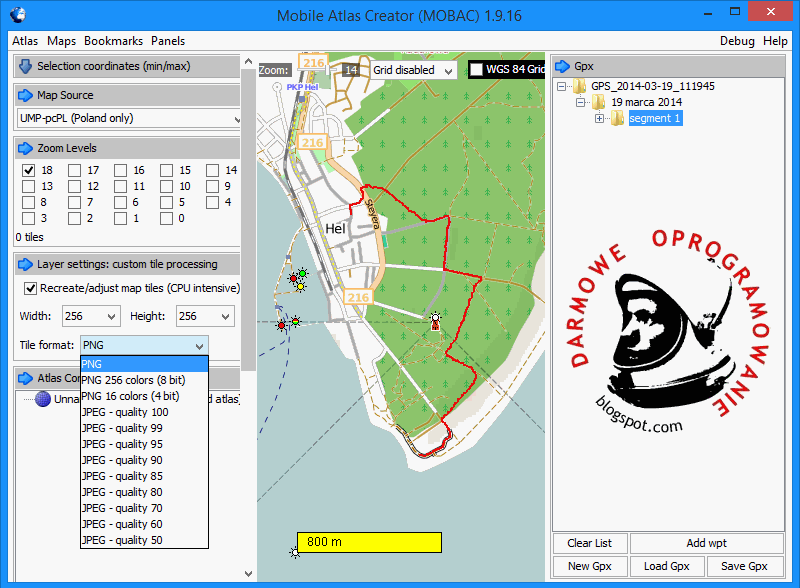Open the Atlas menu
800x588 pixels.
click(25, 41)
